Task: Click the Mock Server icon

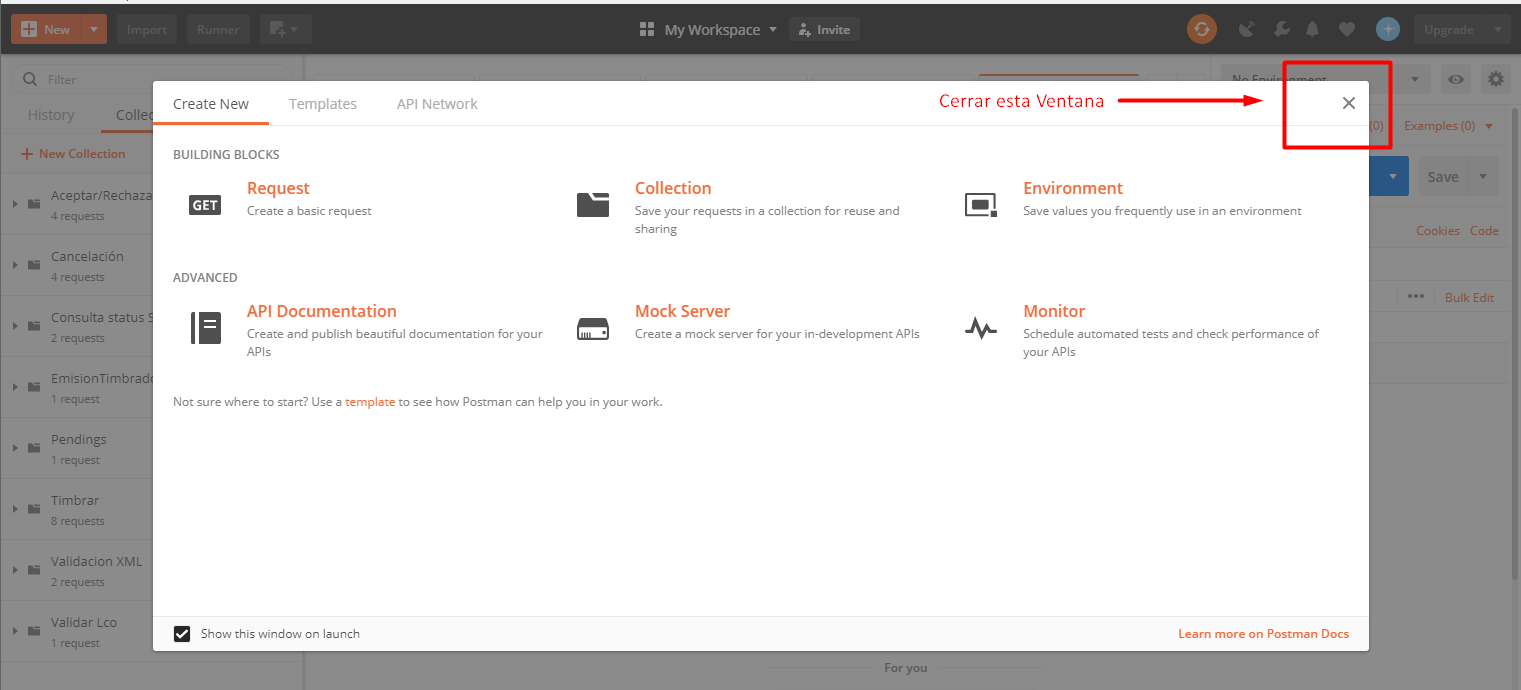Action: [593, 328]
